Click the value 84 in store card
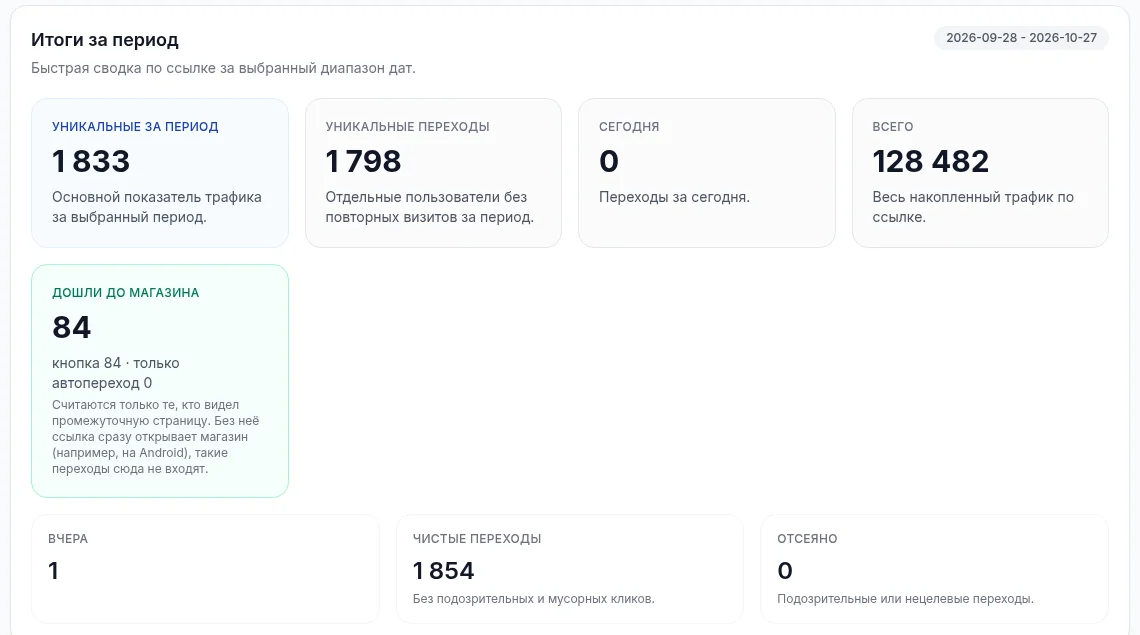The width and height of the screenshot is (1140, 635). pos(71,327)
